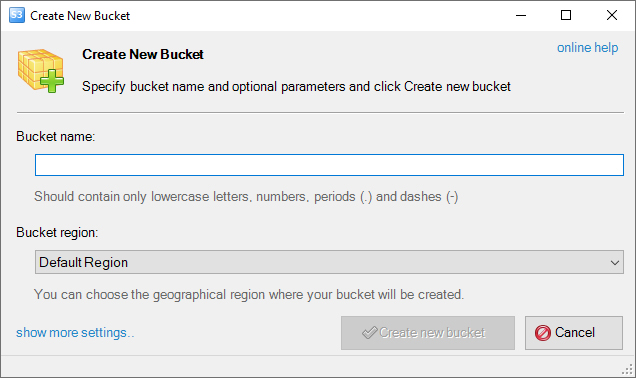
Task: Click the S3 app icon in title bar
Action: point(17,15)
